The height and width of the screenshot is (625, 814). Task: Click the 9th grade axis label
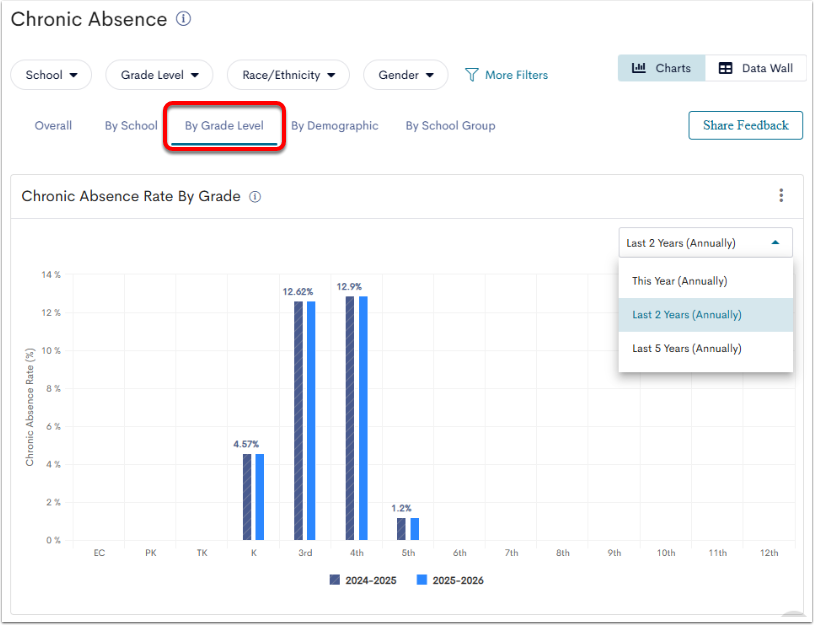click(614, 553)
